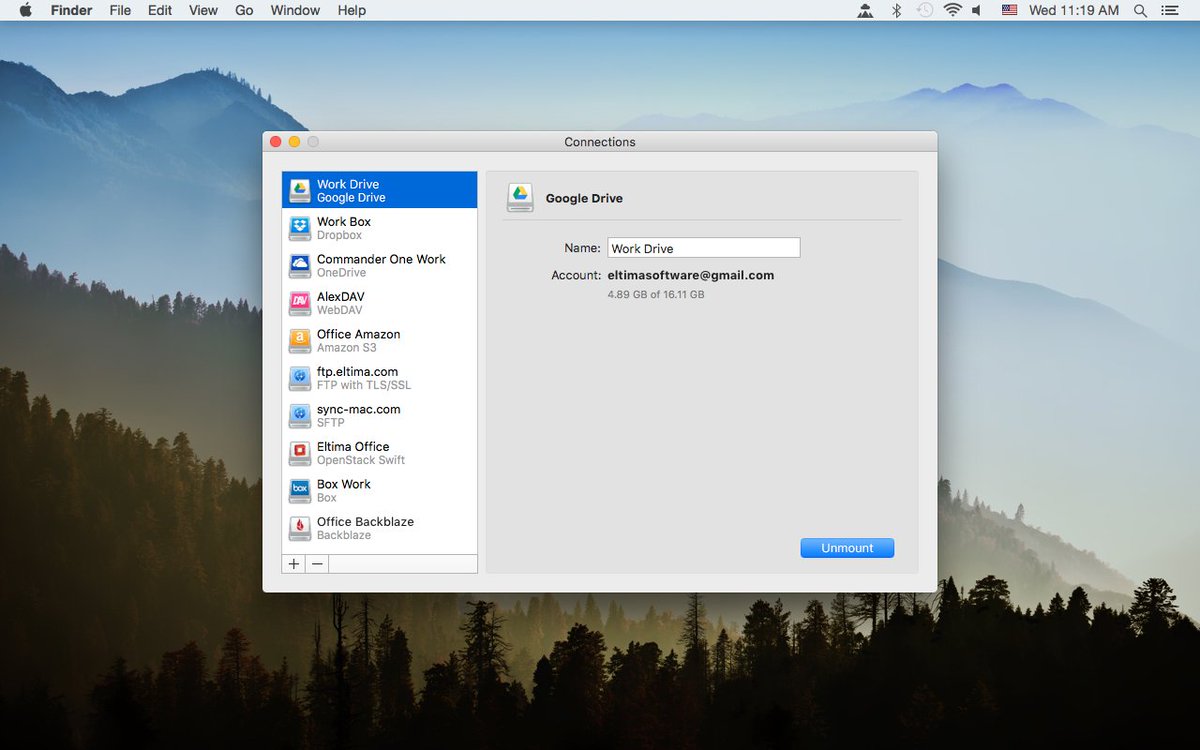Open the Wi-Fi status menu
Viewport: 1200px width, 750px height.
pyautogui.click(x=952, y=10)
